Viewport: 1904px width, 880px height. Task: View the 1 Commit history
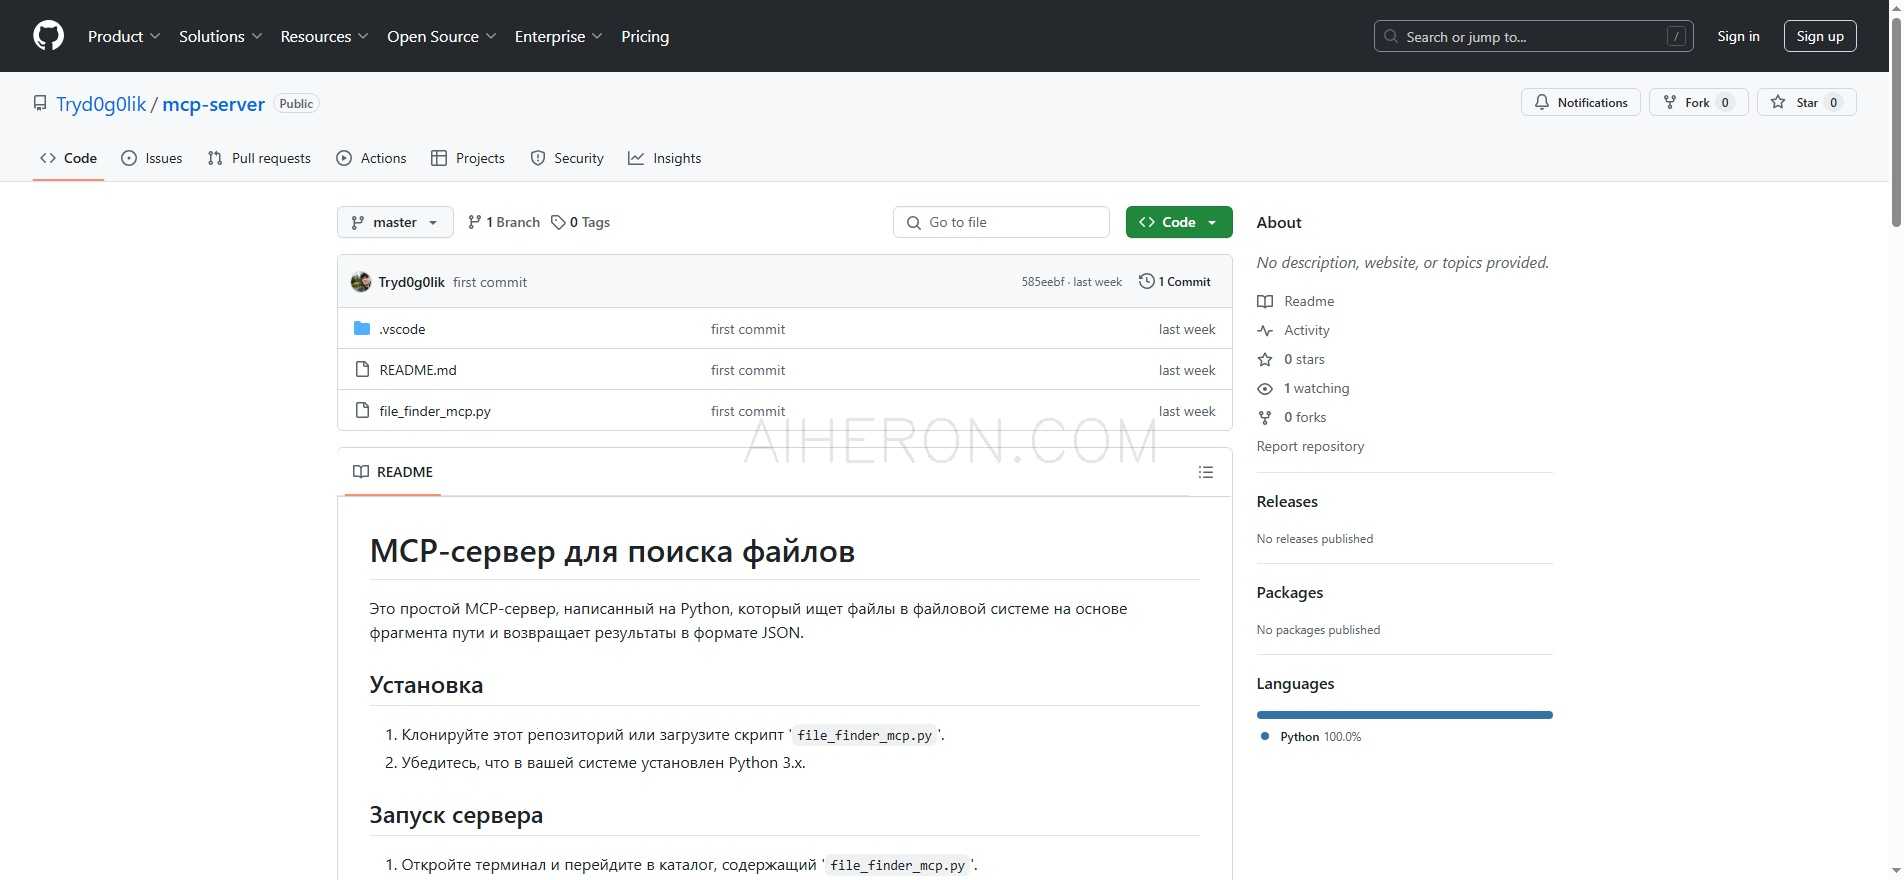pos(1175,282)
